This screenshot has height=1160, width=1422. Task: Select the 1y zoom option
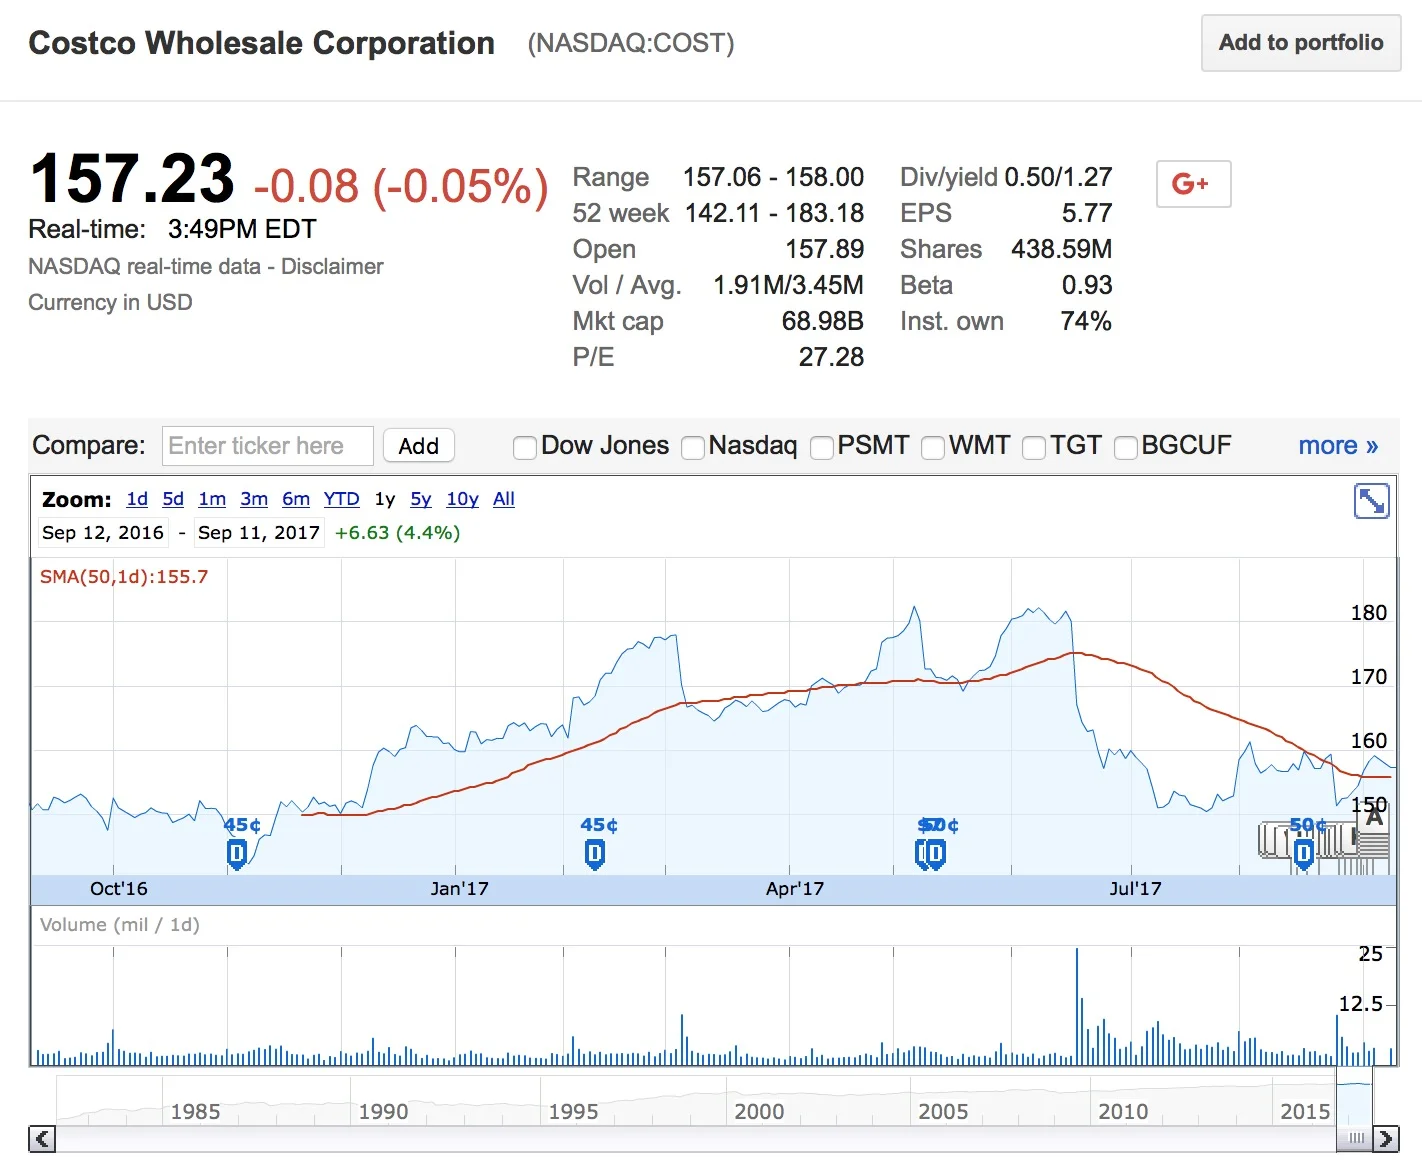click(385, 499)
